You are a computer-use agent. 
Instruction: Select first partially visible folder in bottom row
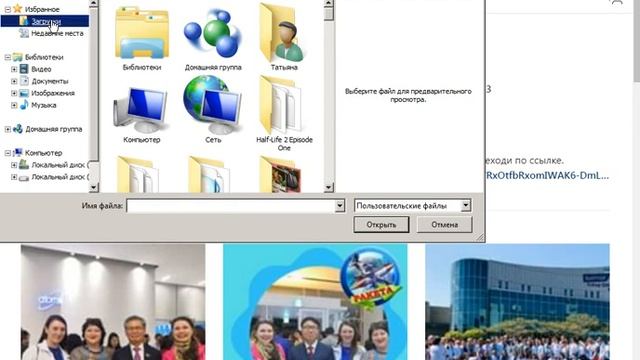[x=137, y=175]
